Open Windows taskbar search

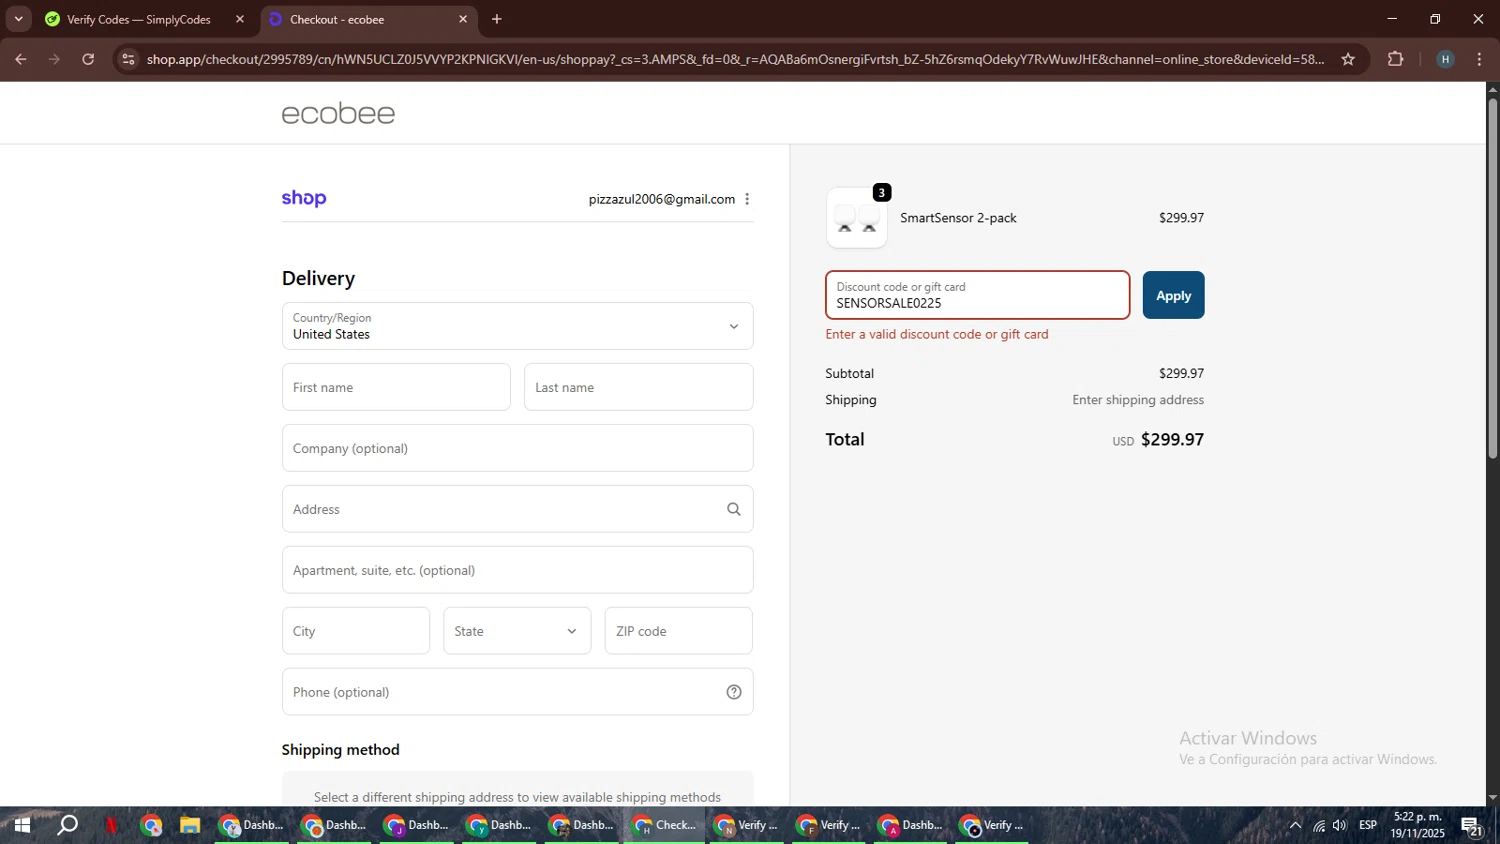point(67,826)
